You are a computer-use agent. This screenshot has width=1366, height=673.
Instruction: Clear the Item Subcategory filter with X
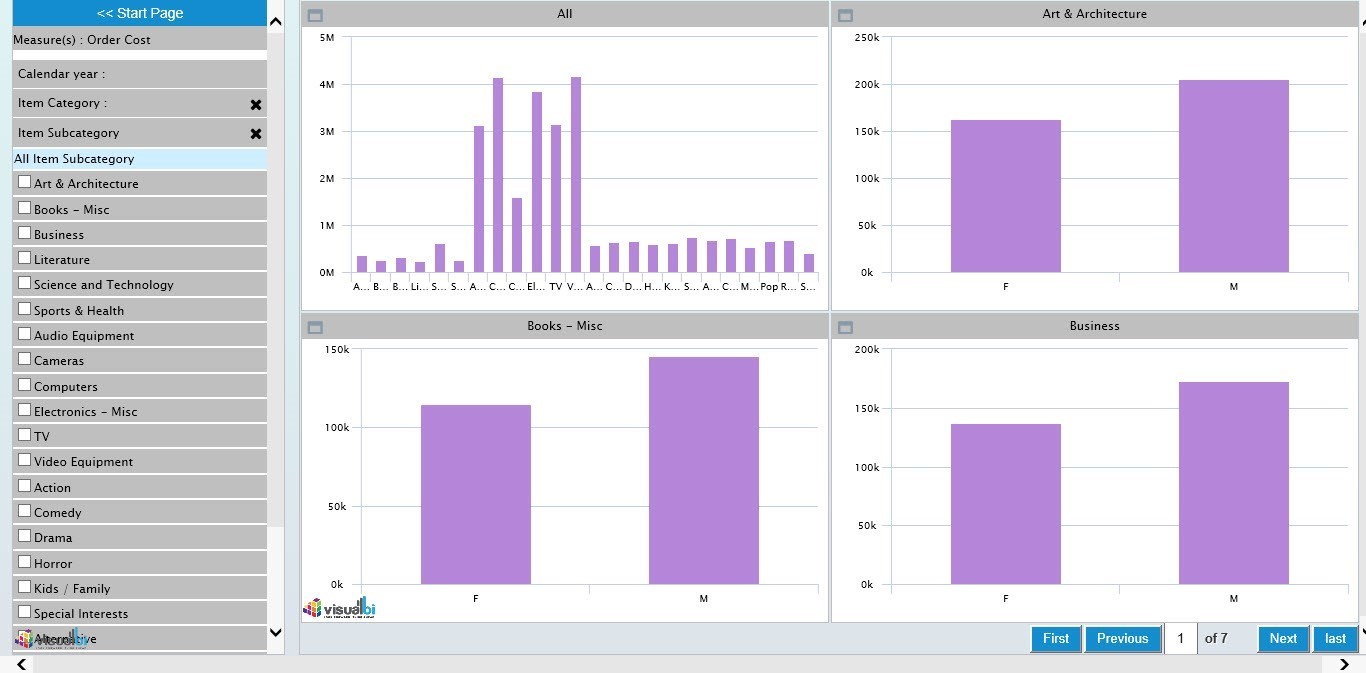click(256, 133)
